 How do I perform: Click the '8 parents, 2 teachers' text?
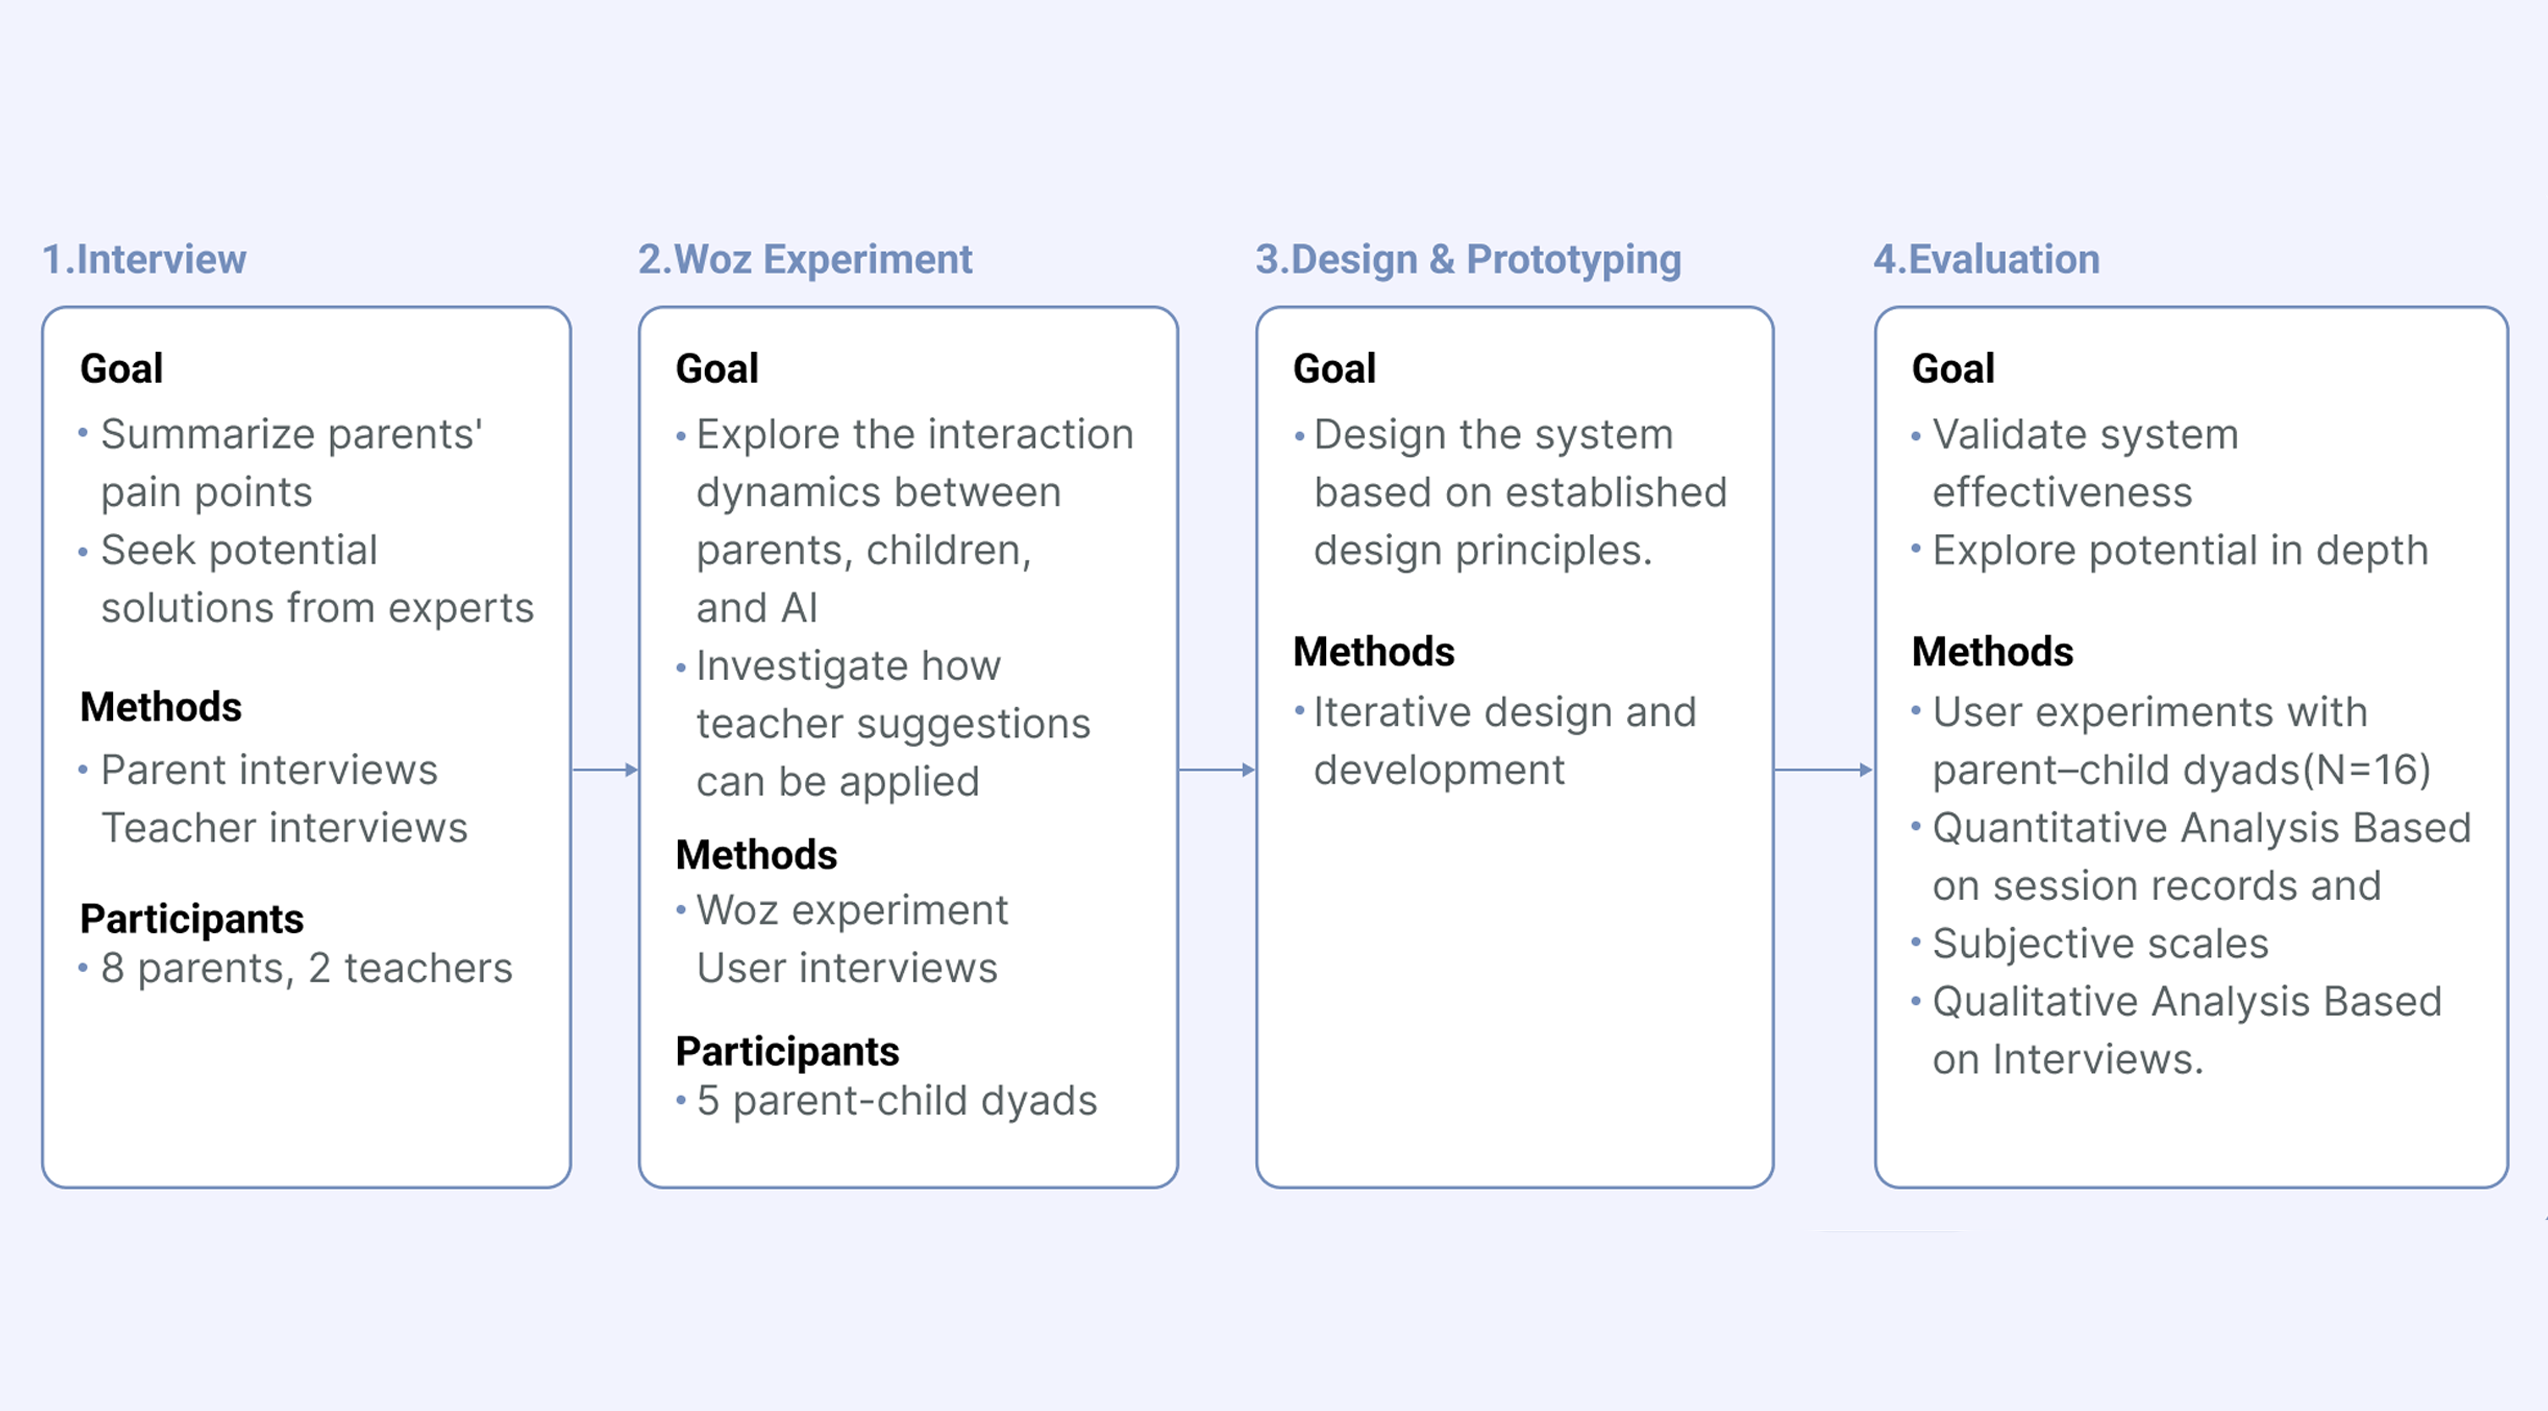tap(306, 968)
